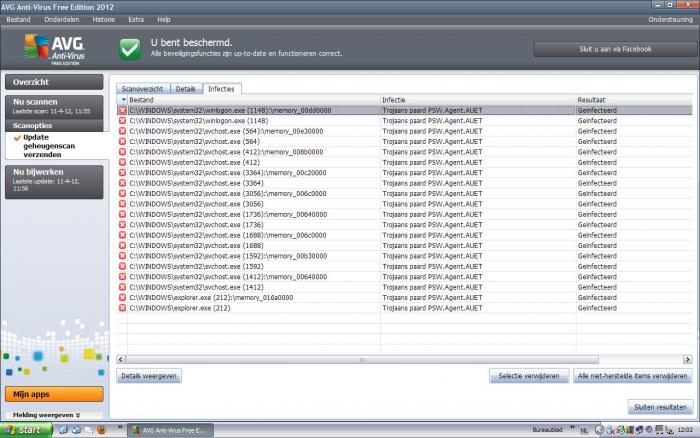
Task: Open the Bestand menu
Action: pyautogui.click(x=18, y=20)
